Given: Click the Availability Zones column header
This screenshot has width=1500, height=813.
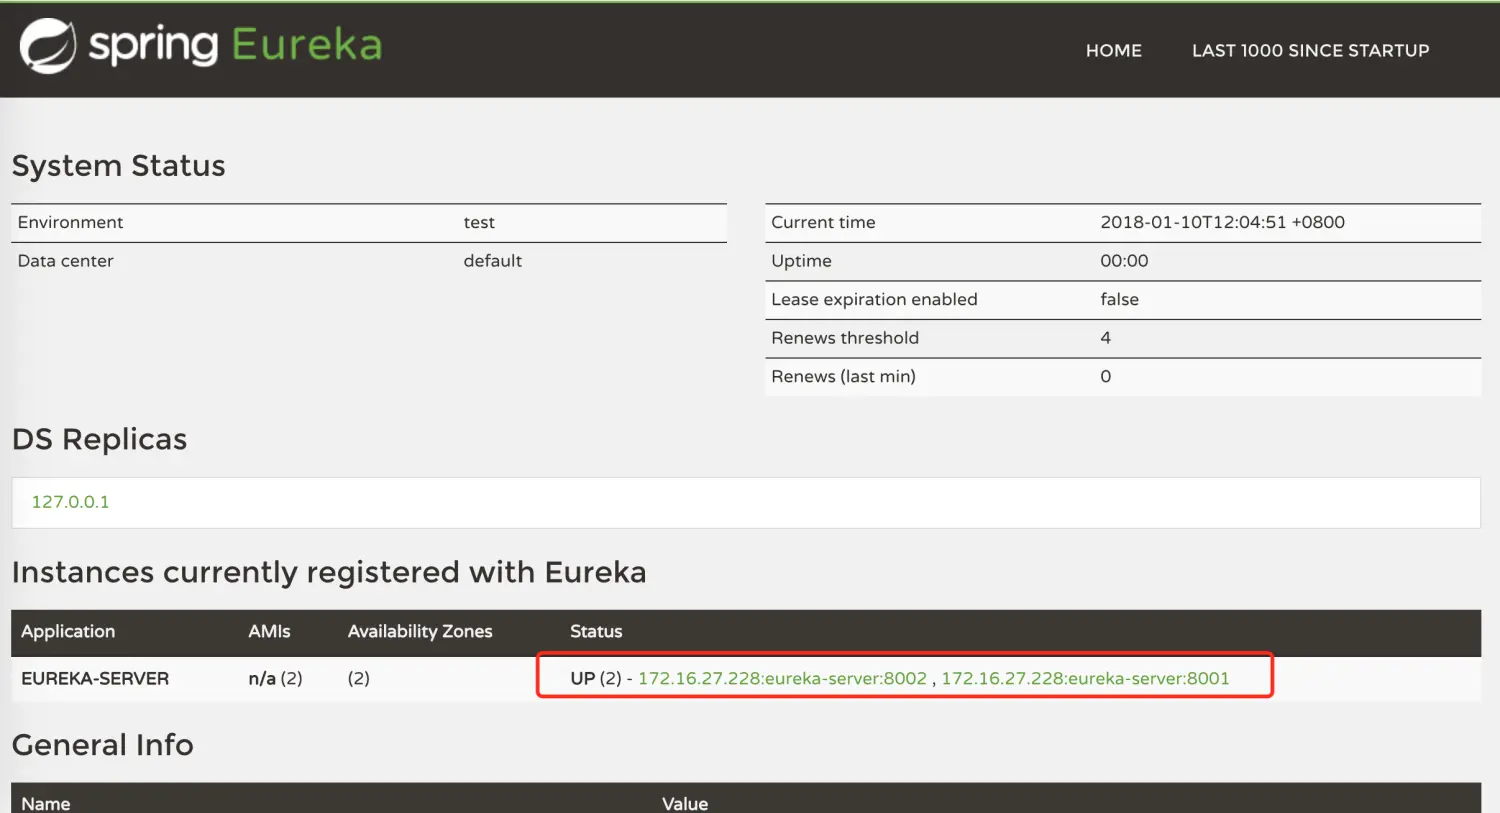Looking at the screenshot, I should pyautogui.click(x=420, y=631).
